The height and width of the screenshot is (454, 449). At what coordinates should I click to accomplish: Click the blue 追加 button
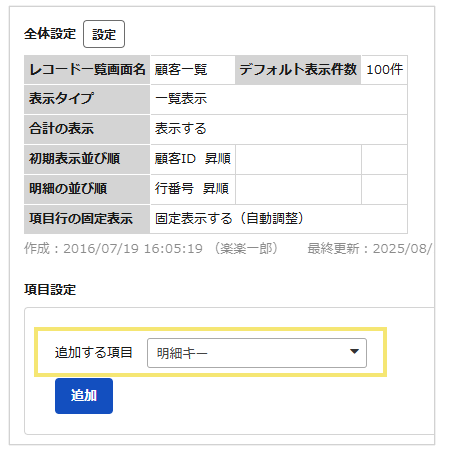84,396
